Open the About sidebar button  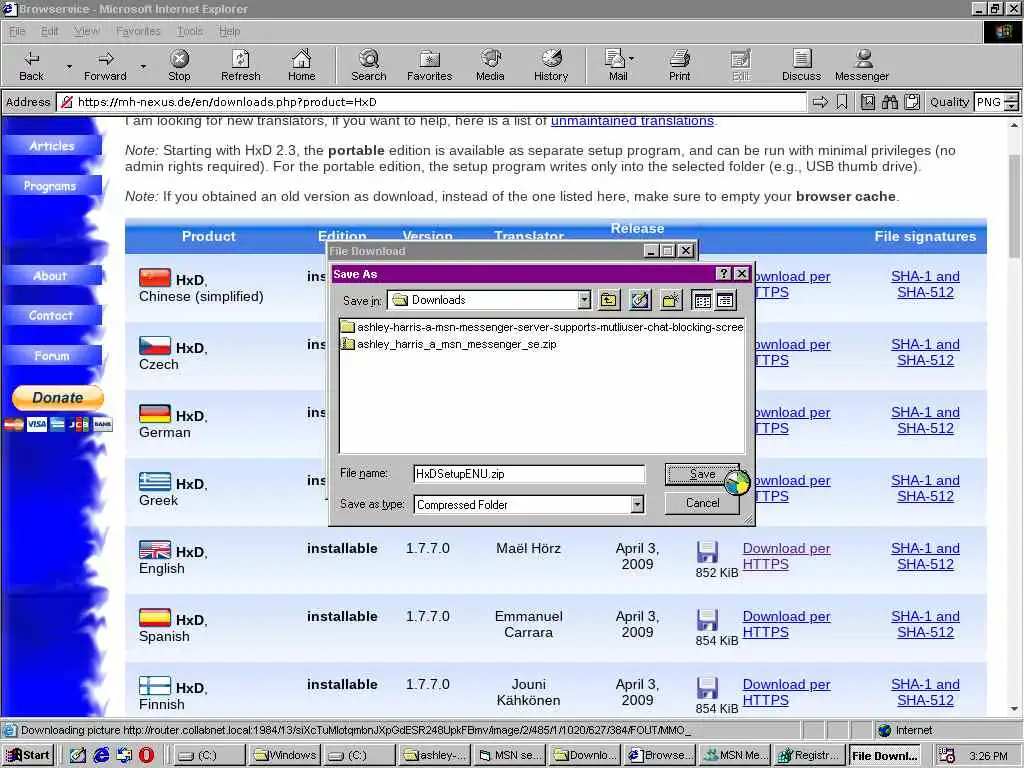tap(50, 276)
